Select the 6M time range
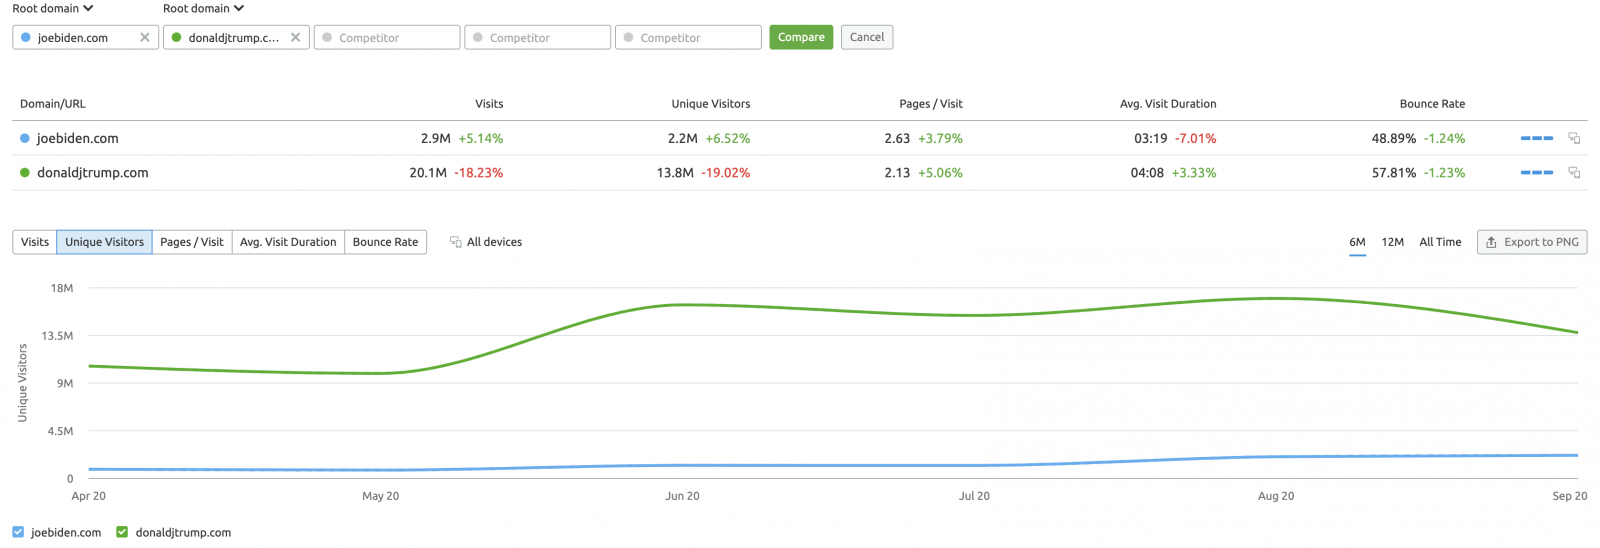Screen dimensions: 1600x548 [1357, 242]
